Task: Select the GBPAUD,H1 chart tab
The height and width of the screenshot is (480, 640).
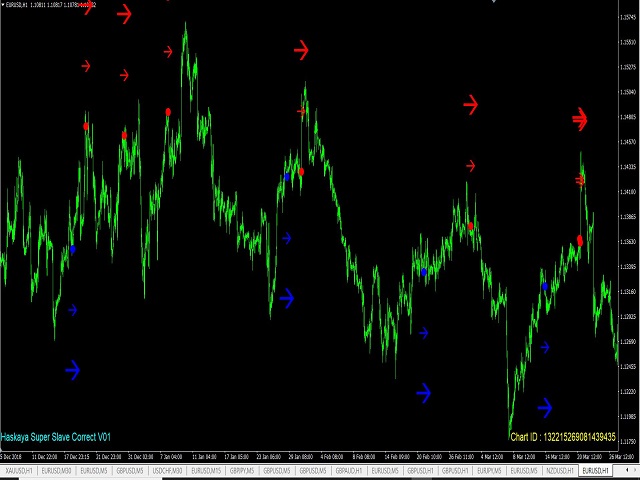Action: [x=349, y=471]
